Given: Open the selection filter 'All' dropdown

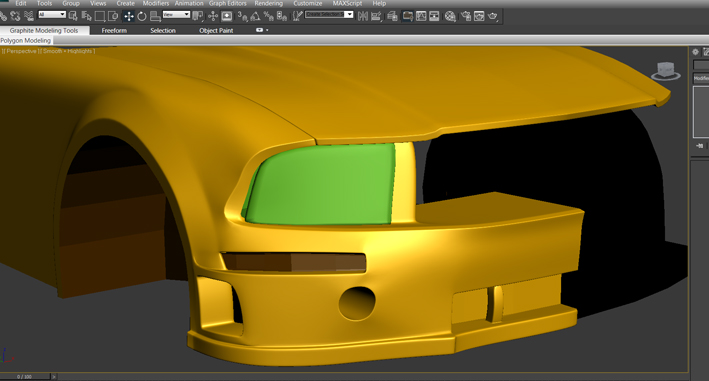Looking at the screenshot, I should [52, 14].
